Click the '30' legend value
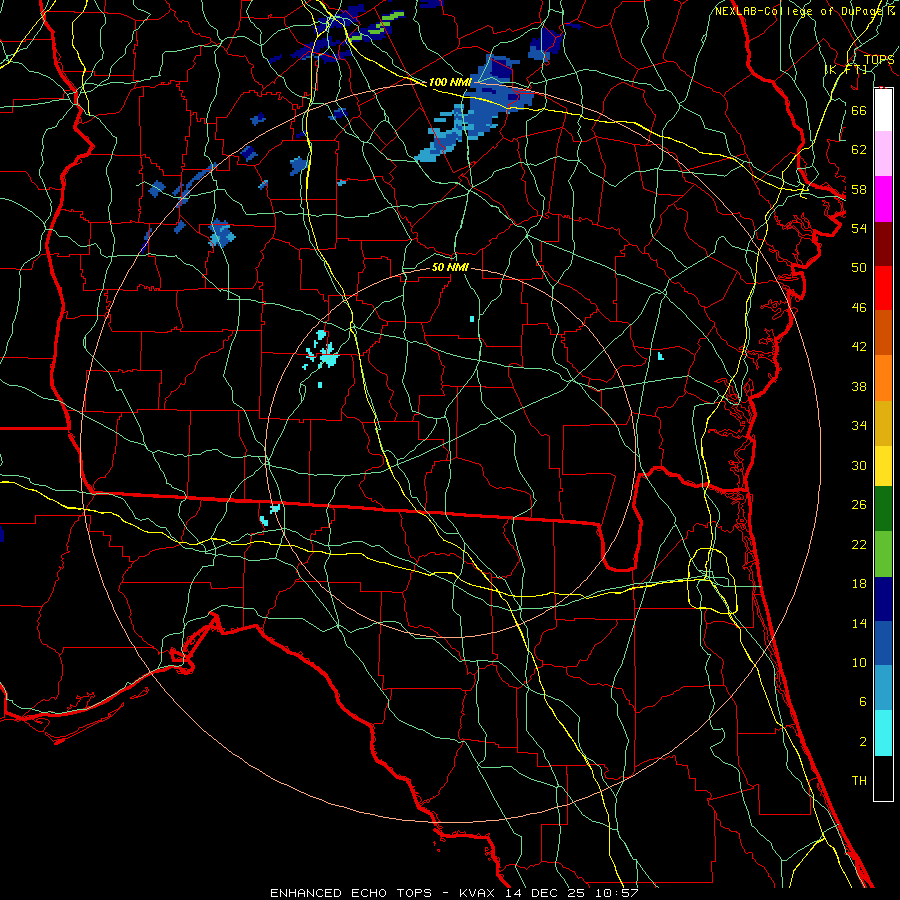 click(x=859, y=465)
